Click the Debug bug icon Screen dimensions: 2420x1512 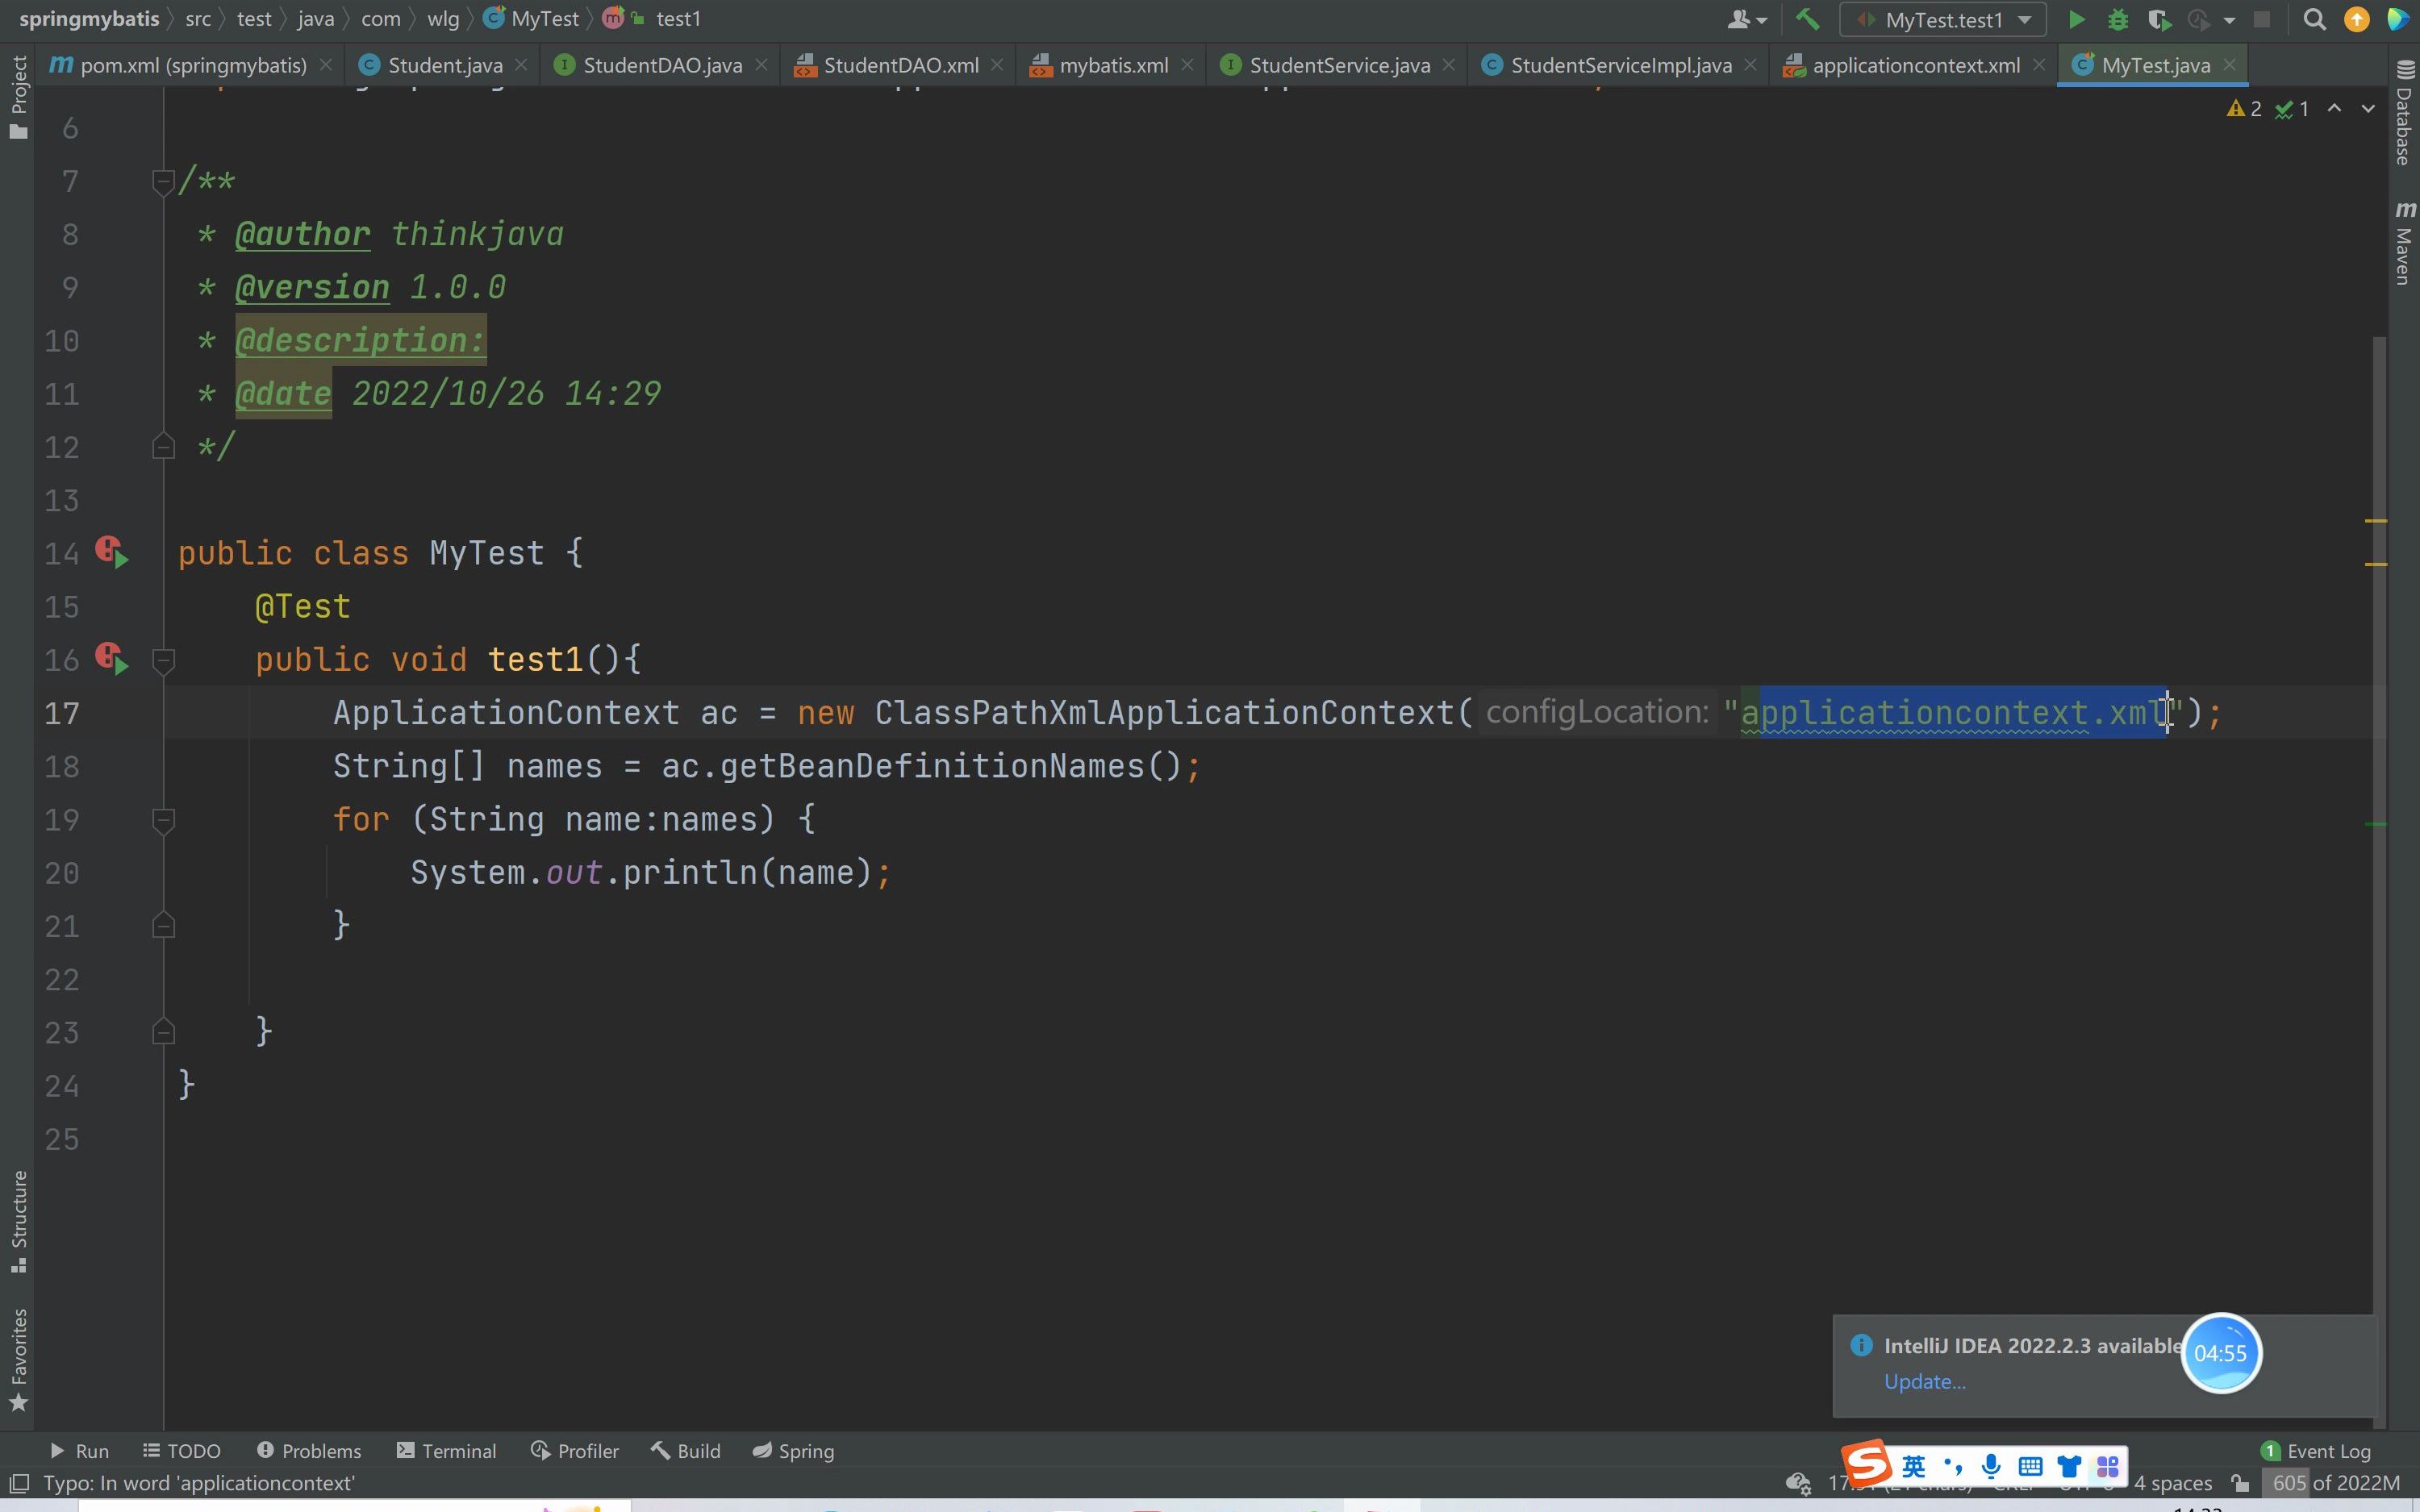pos(2117,20)
